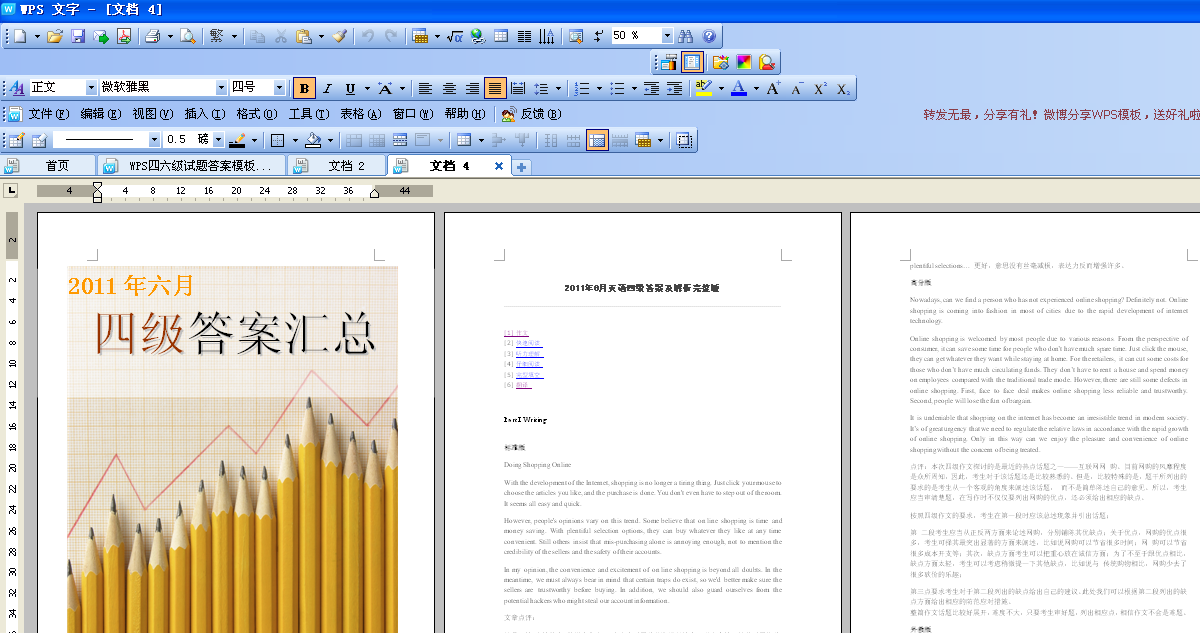Screen dimensions: 1200x633
Task: Click the Format Painter brush icon
Action: click(x=339, y=36)
